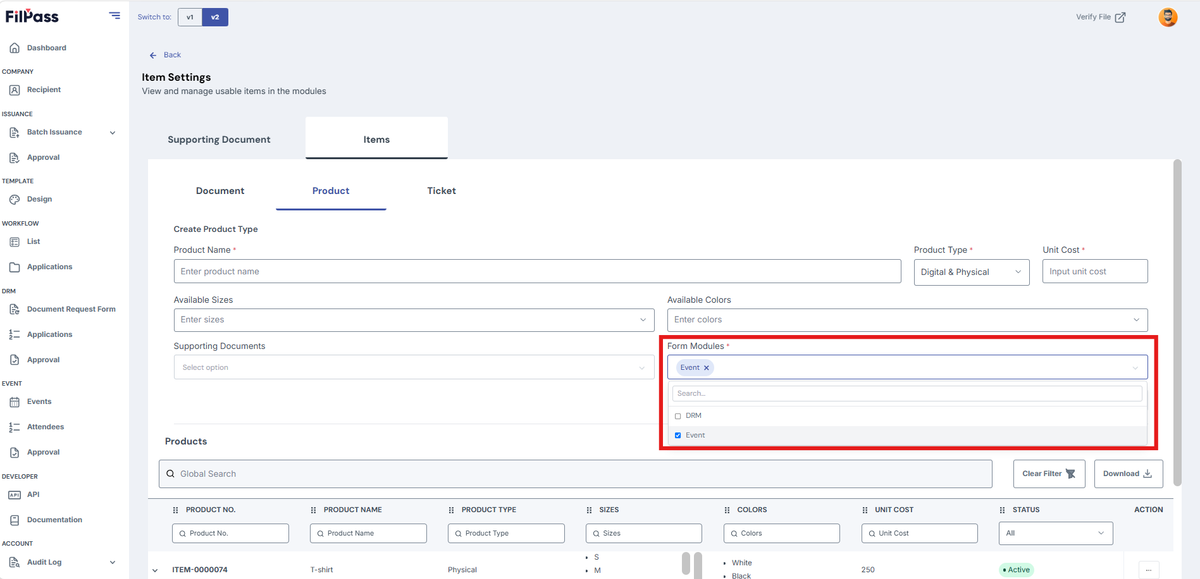The width and height of the screenshot is (1200, 579).
Task: Open the T-shirt row action menu
Action: [1148, 570]
